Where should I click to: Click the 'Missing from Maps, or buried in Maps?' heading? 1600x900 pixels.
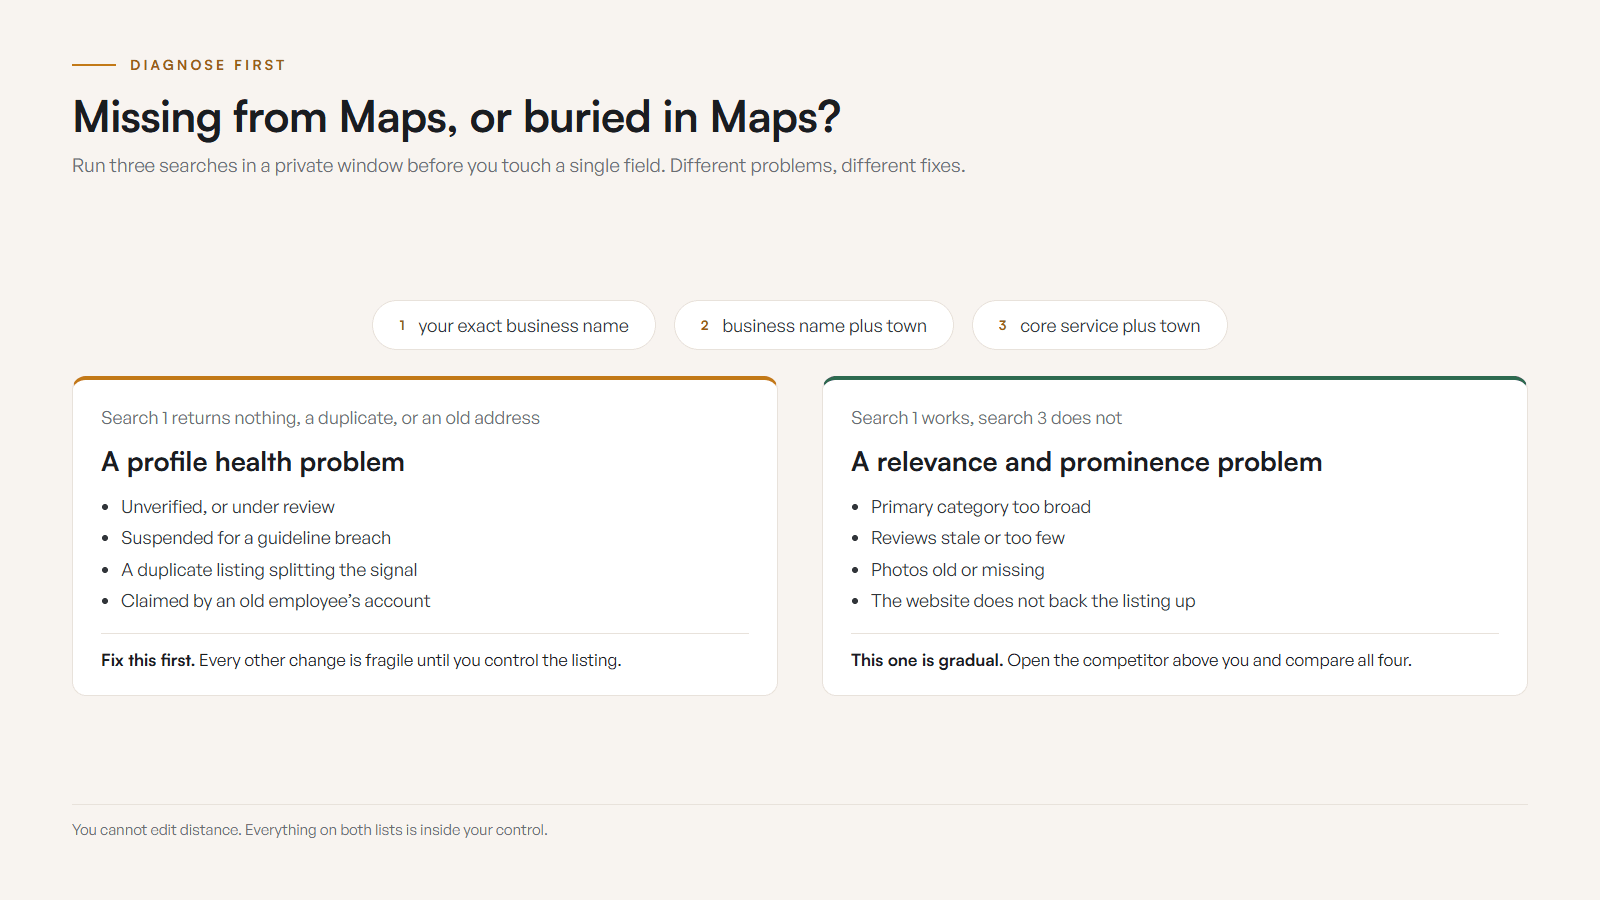pyautogui.click(x=456, y=117)
